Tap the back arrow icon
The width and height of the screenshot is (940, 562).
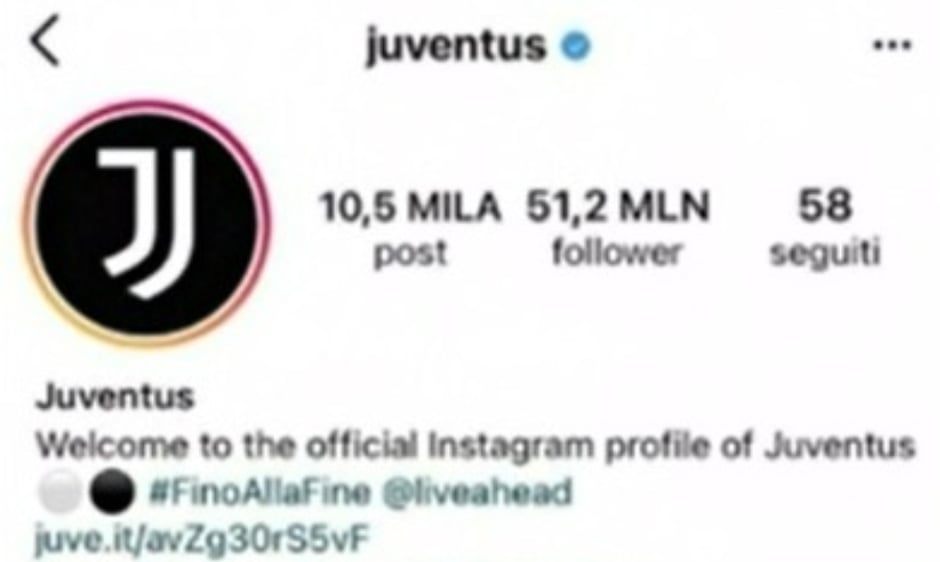[46, 41]
